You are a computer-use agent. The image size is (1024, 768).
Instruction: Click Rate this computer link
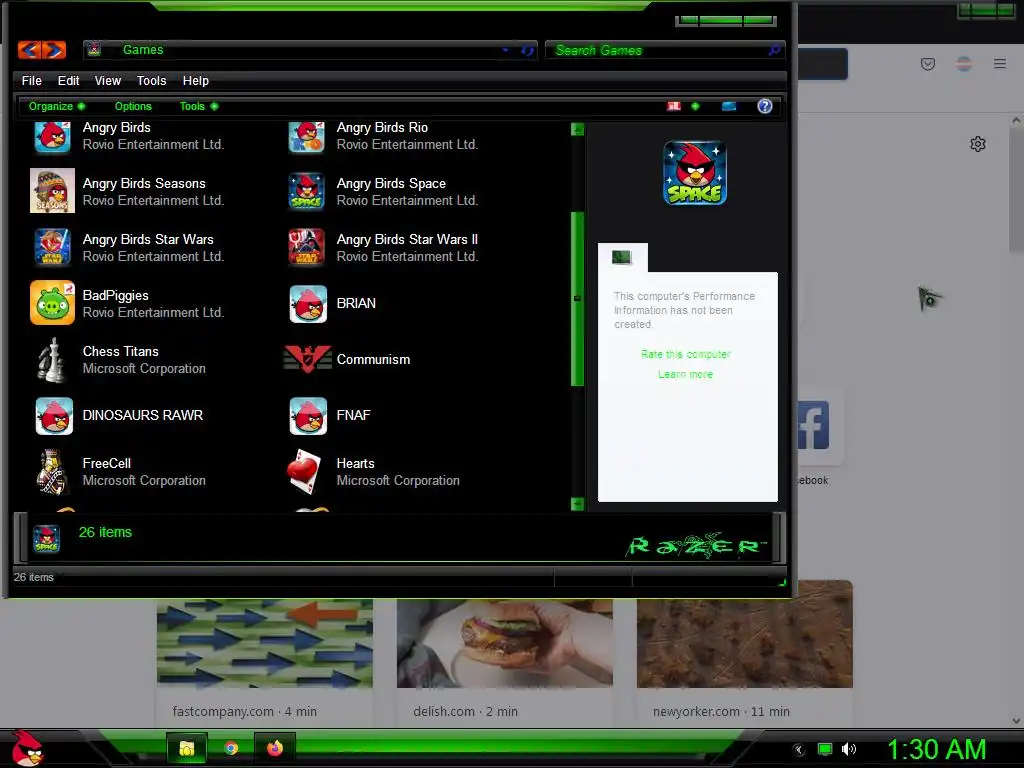[x=686, y=354]
